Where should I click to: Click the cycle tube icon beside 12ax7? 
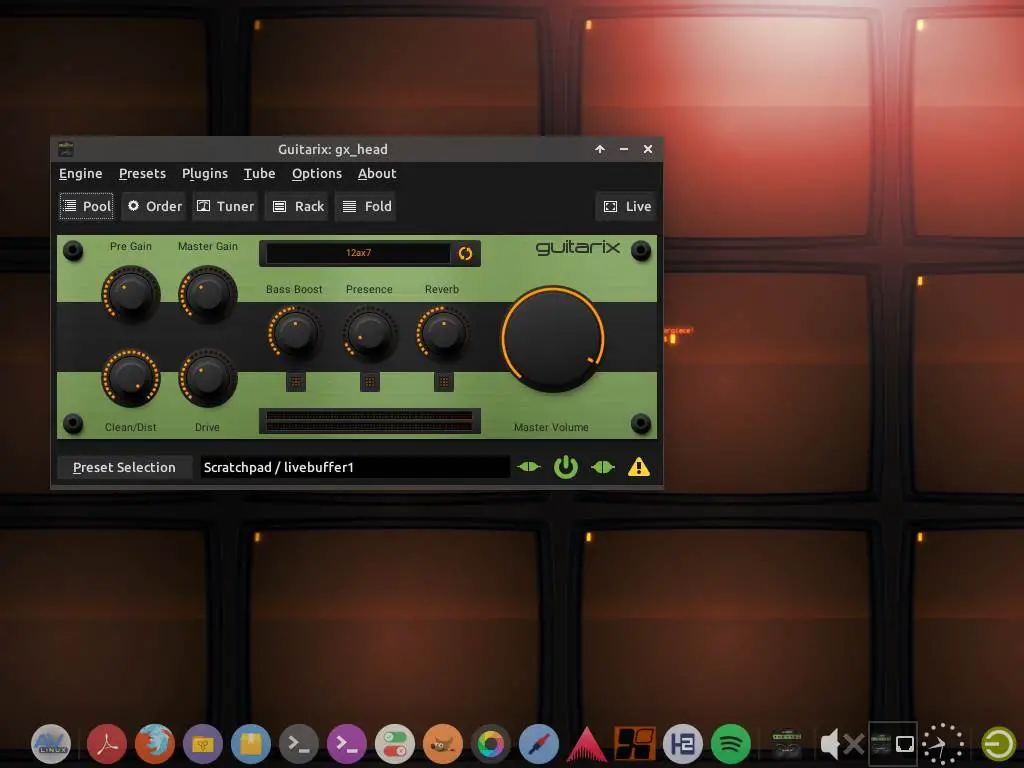point(465,253)
